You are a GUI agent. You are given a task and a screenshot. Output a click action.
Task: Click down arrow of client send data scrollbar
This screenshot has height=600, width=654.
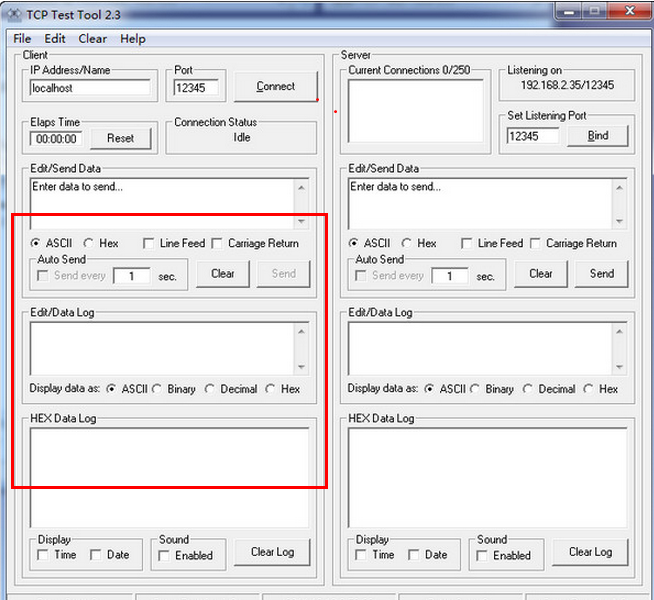point(301,221)
